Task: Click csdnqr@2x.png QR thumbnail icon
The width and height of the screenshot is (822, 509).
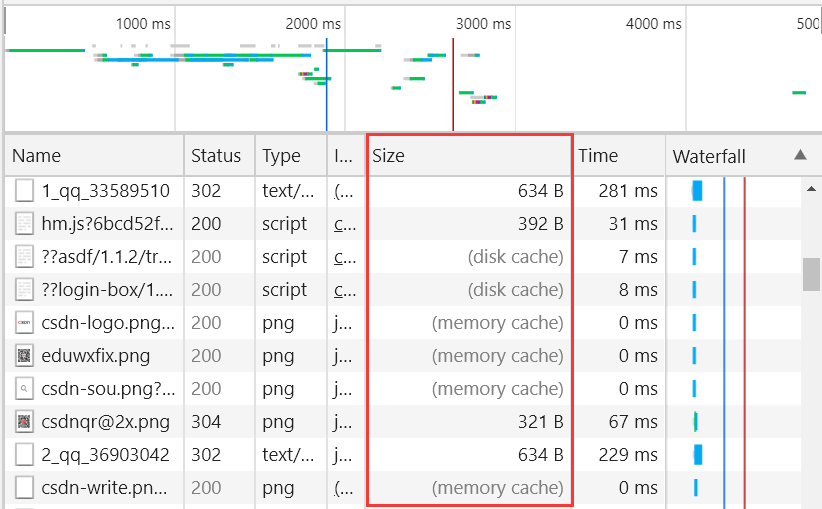Action: 24,422
